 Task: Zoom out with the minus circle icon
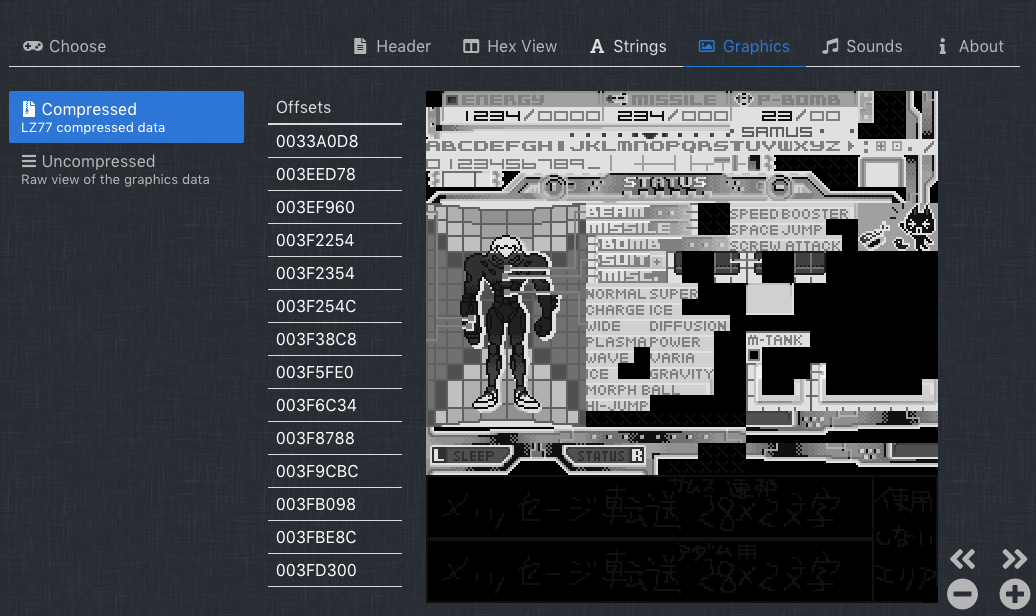pos(963,594)
